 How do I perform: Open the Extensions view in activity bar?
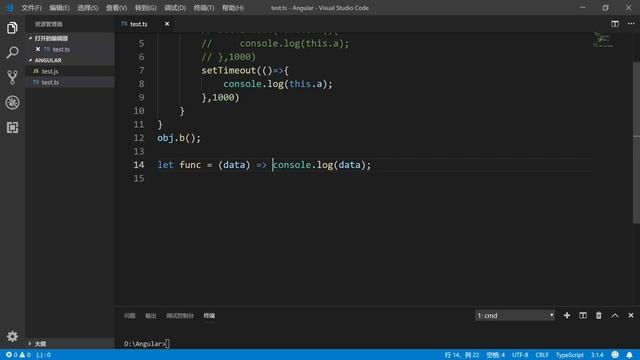[x=12, y=127]
